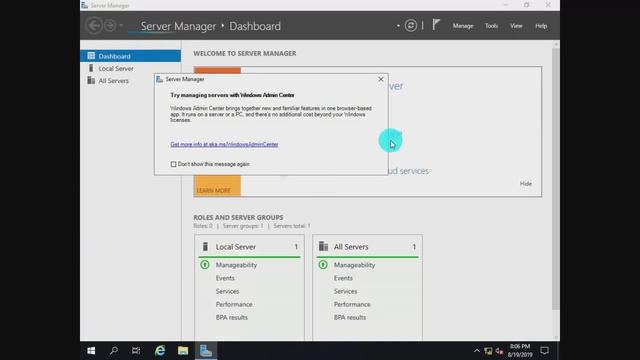640x360 pixels.
Task: Hide the welcome tile
Action: (x=526, y=184)
